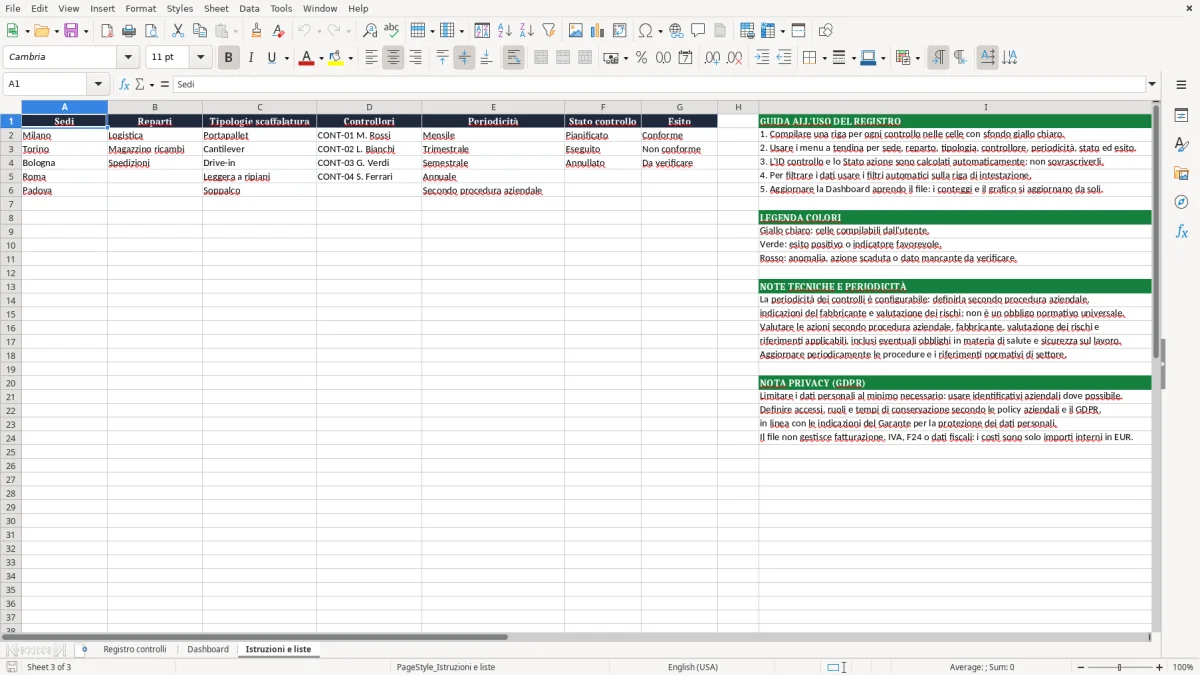This screenshot has height=675, width=1200.
Task: Apply the red Font Color swatch
Action: click(306, 58)
